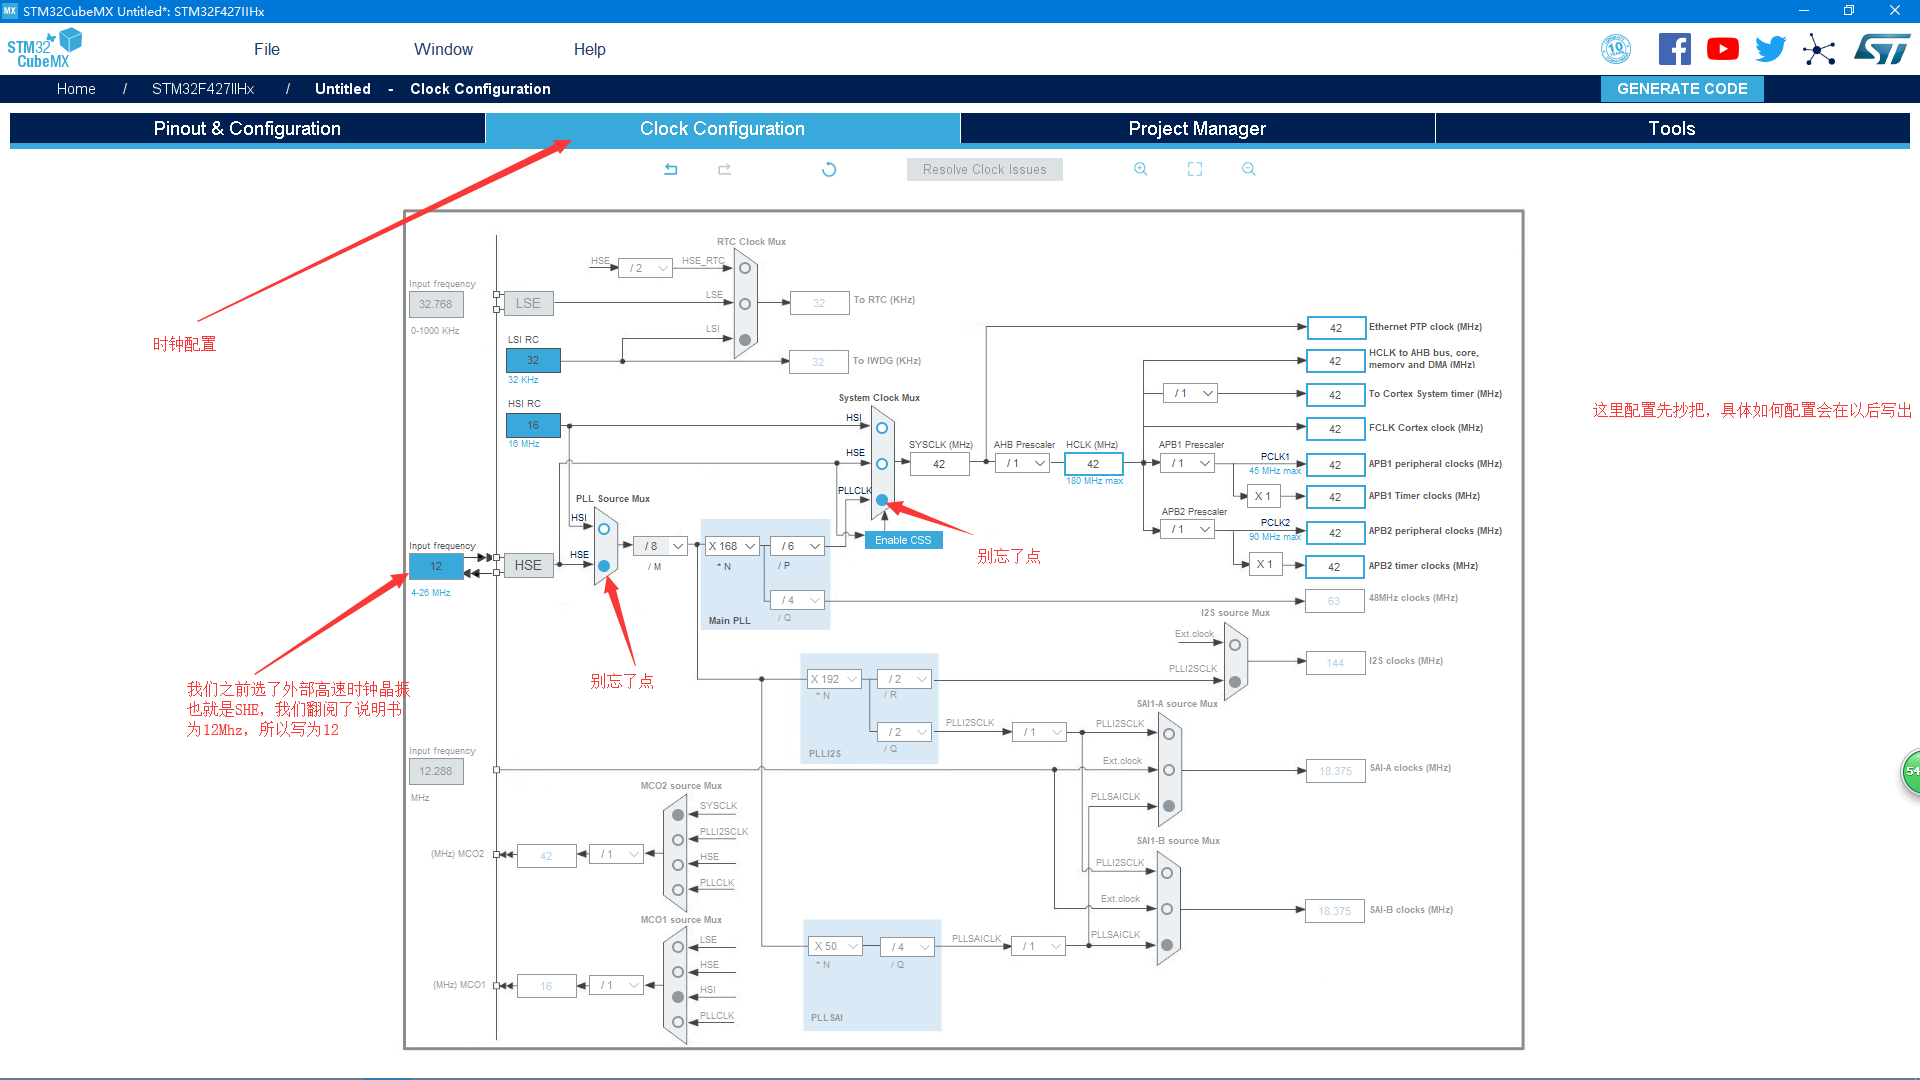Select HSI in PLL Source Mux
Viewport: 1920px width, 1080px height.
604,529
